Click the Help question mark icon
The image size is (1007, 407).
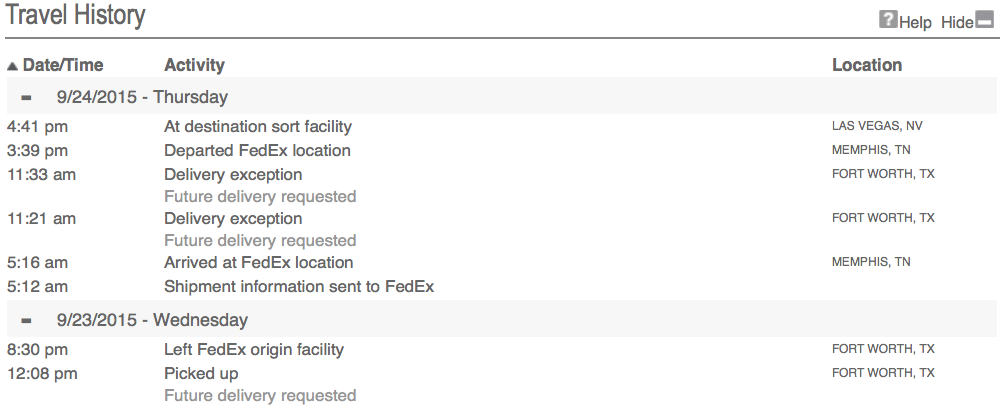point(888,19)
